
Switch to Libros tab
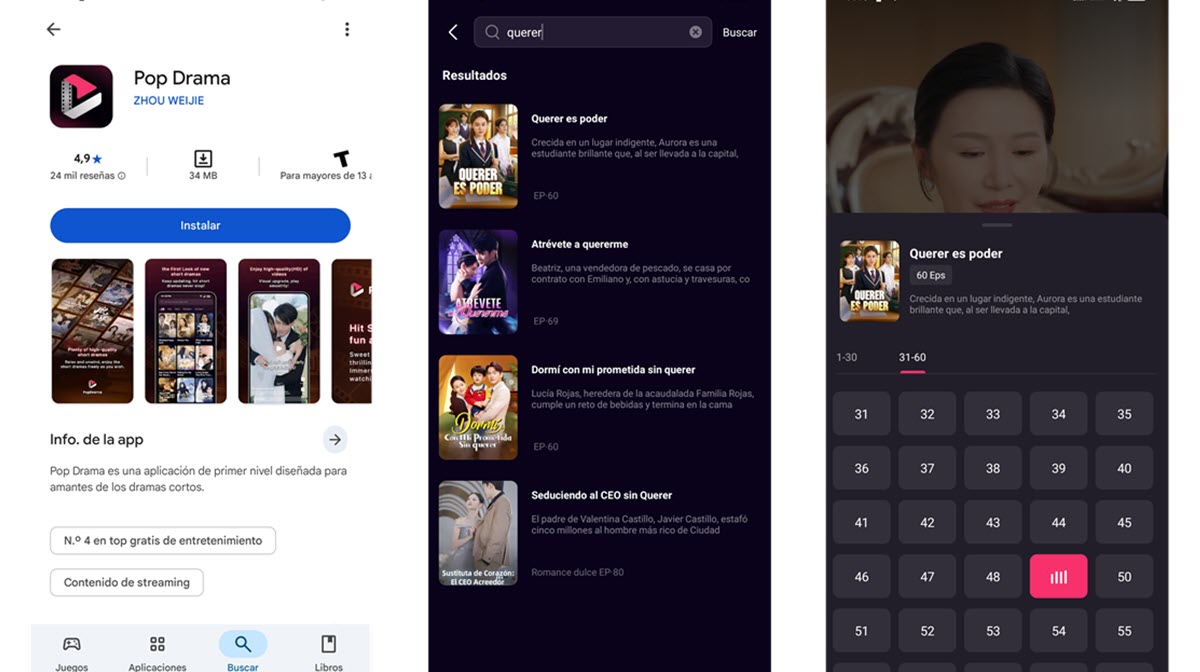coord(328,652)
